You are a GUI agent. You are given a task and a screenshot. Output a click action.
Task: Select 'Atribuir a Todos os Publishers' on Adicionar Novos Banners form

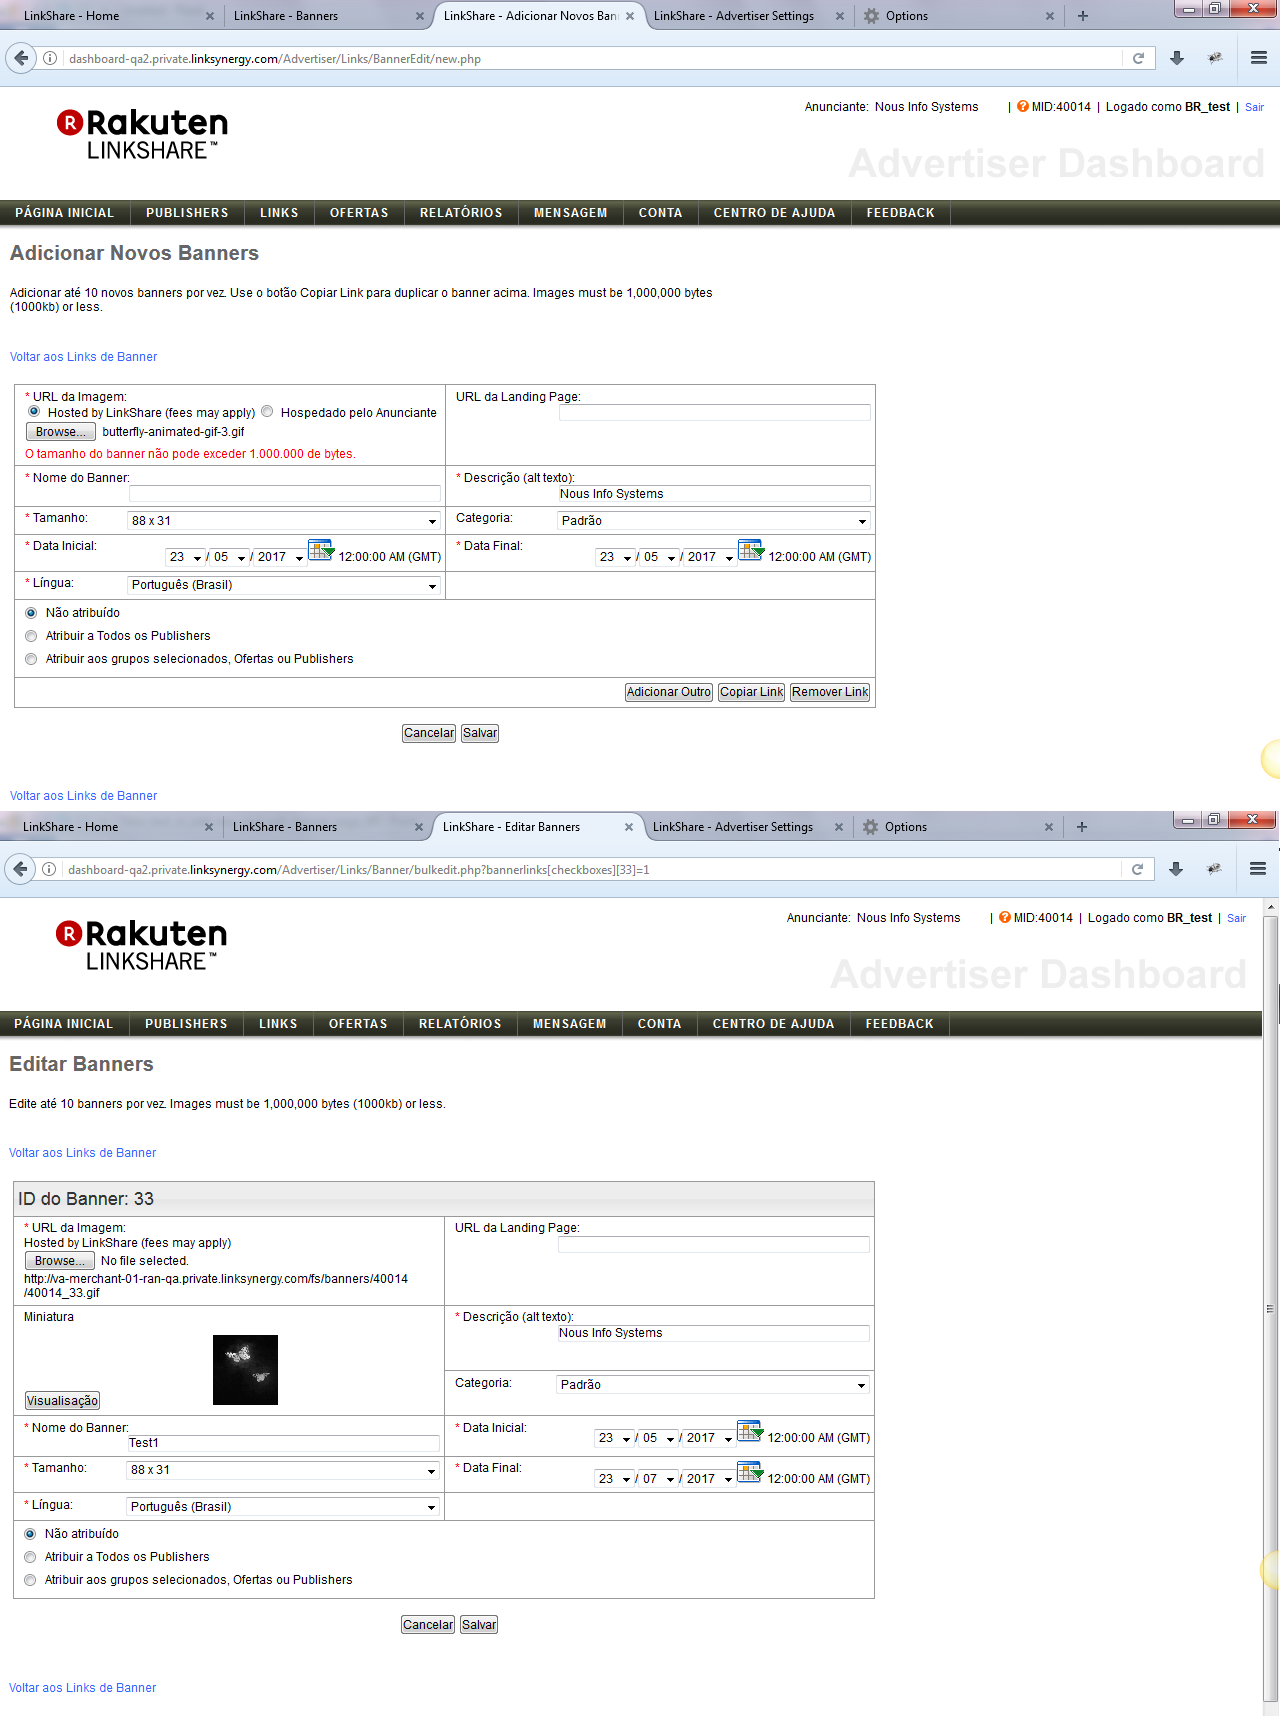click(x=32, y=636)
